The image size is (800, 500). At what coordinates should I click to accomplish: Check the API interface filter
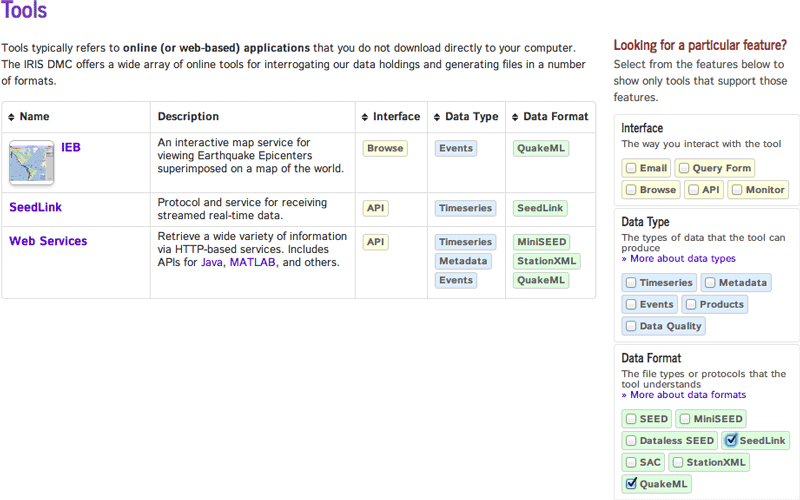tap(693, 190)
